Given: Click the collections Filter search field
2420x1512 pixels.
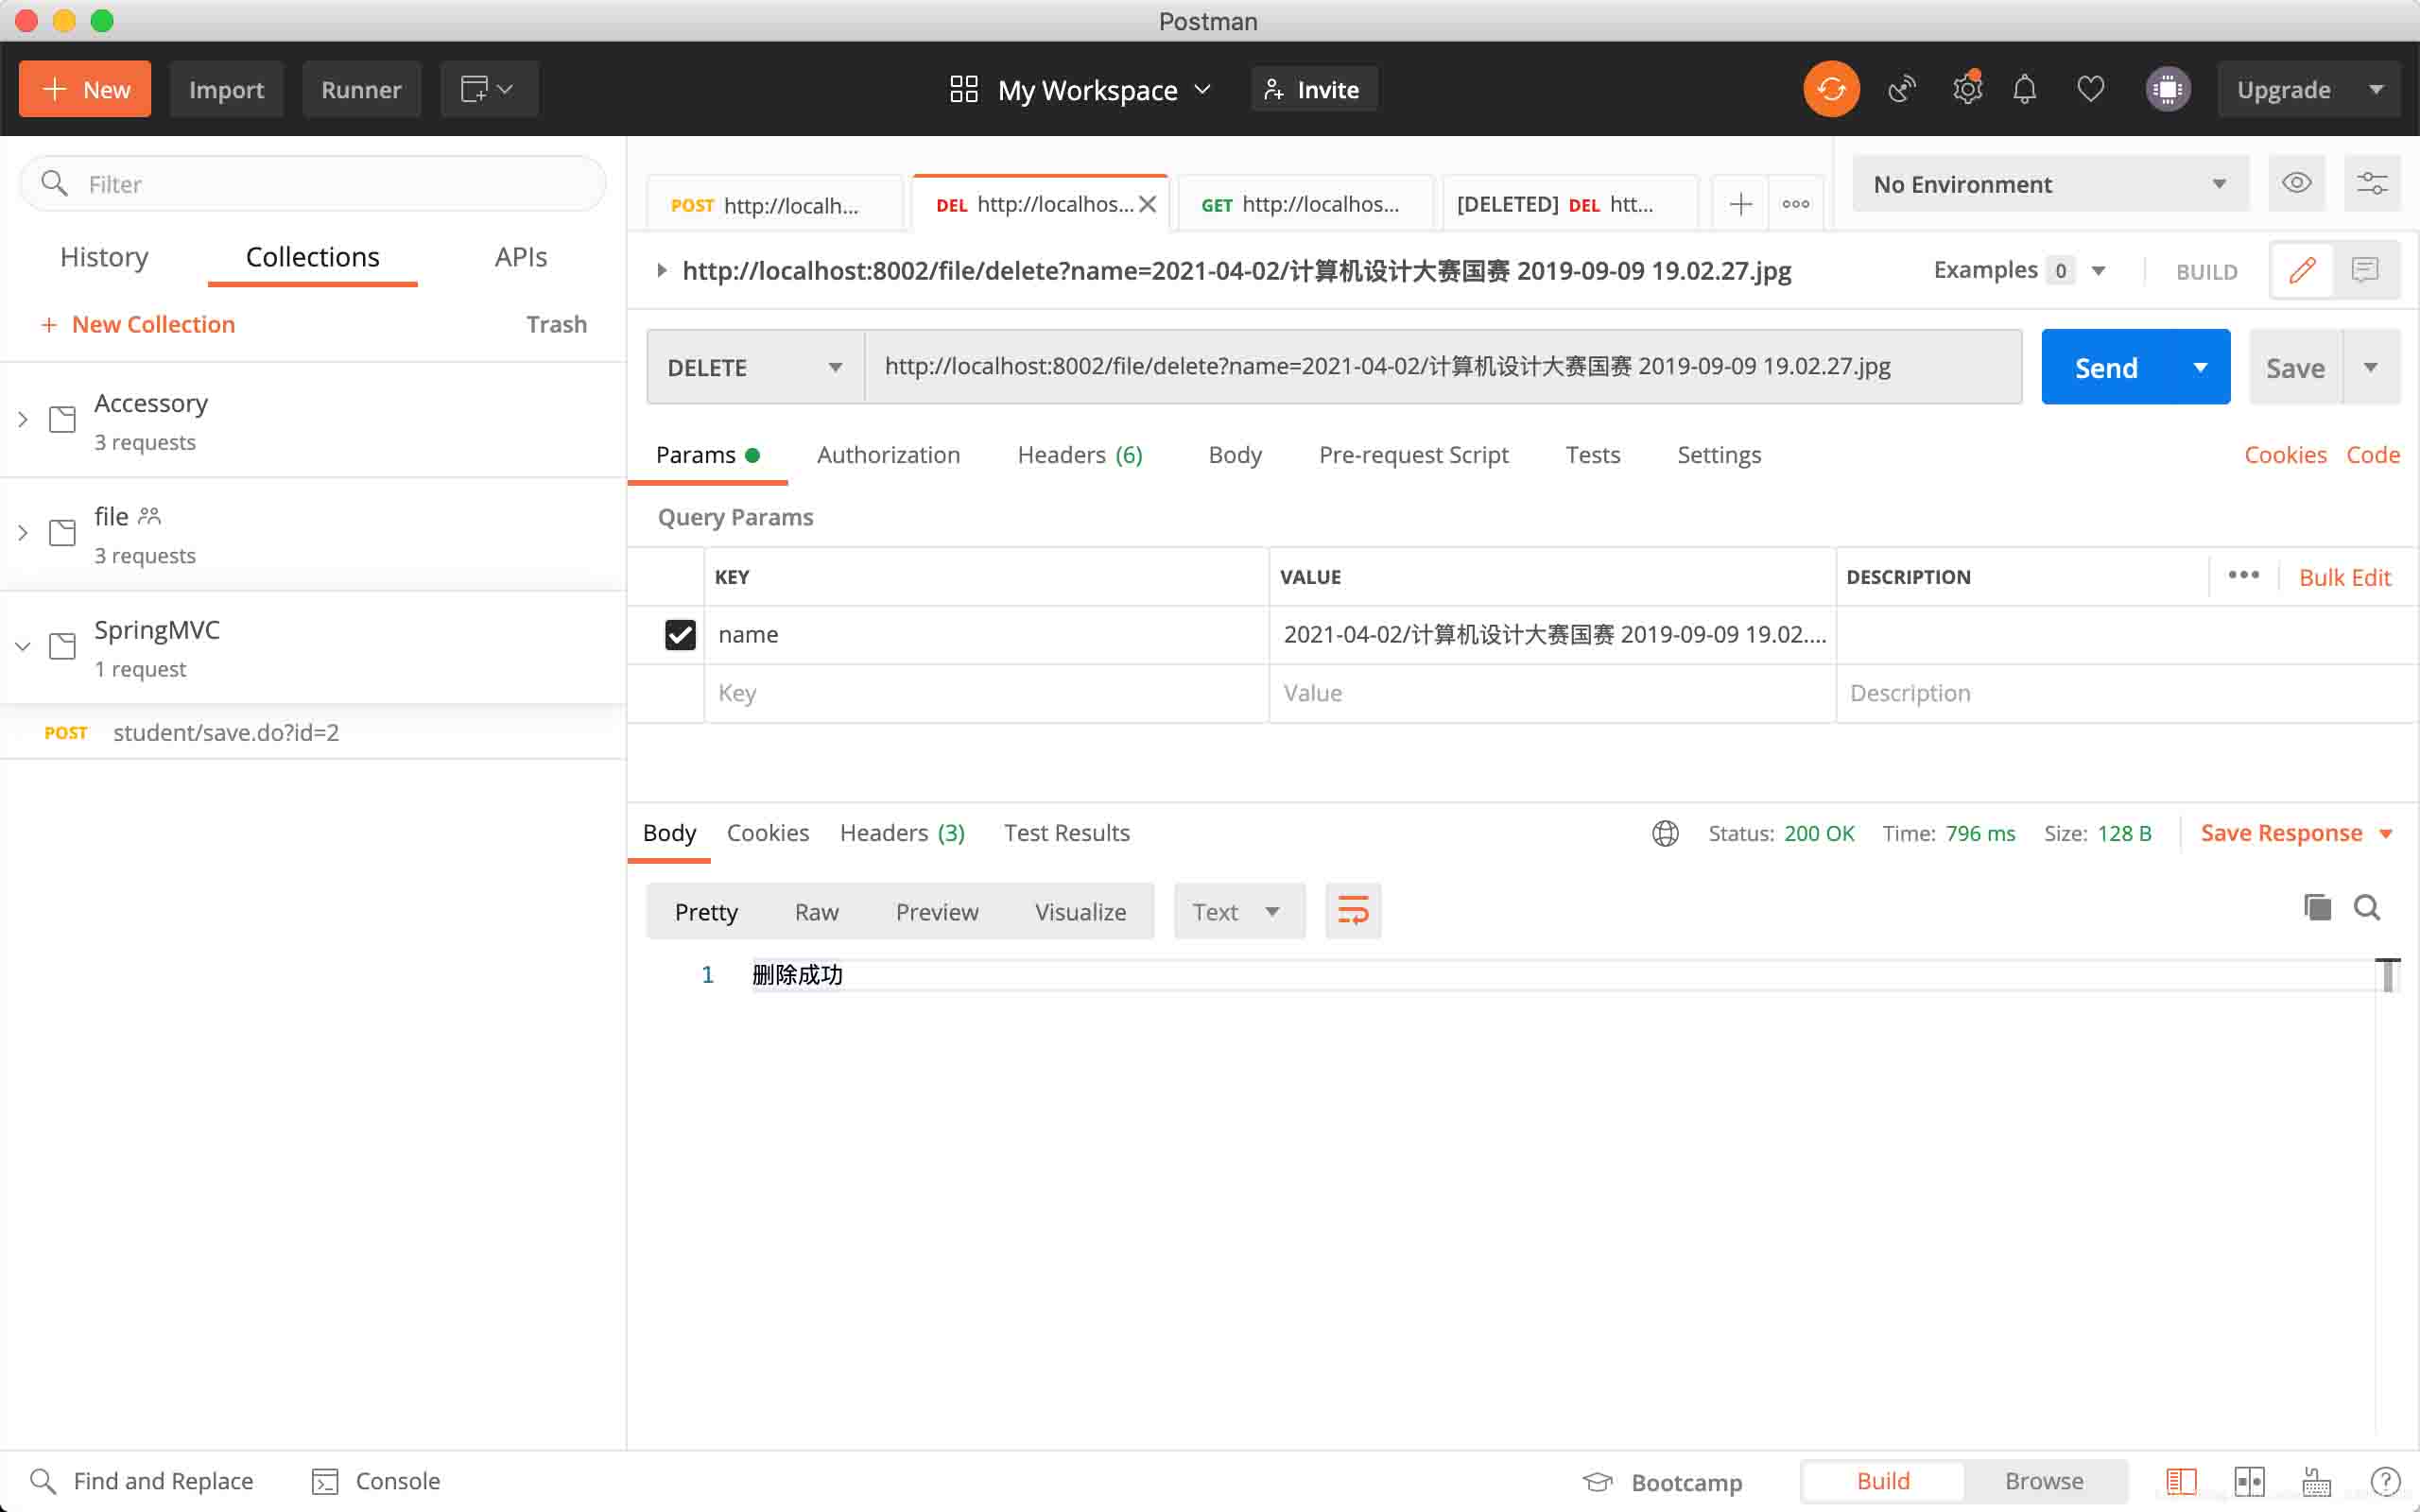Looking at the screenshot, I should click(x=313, y=184).
